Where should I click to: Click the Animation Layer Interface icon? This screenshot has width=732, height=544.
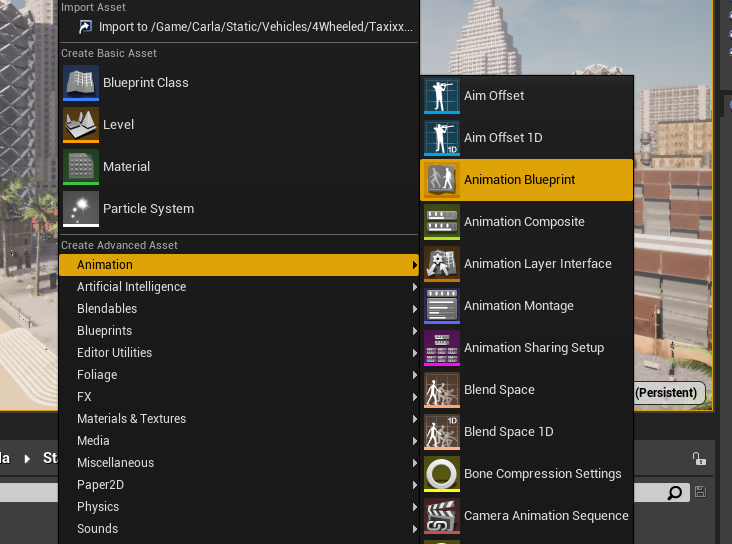coord(442,264)
